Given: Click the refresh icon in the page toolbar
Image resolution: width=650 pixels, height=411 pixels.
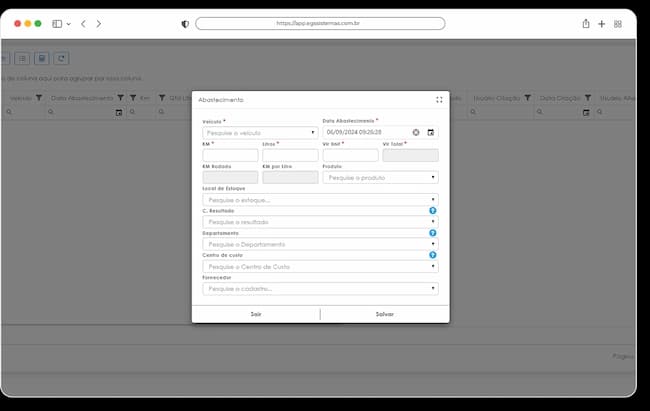Looking at the screenshot, I should (61, 58).
